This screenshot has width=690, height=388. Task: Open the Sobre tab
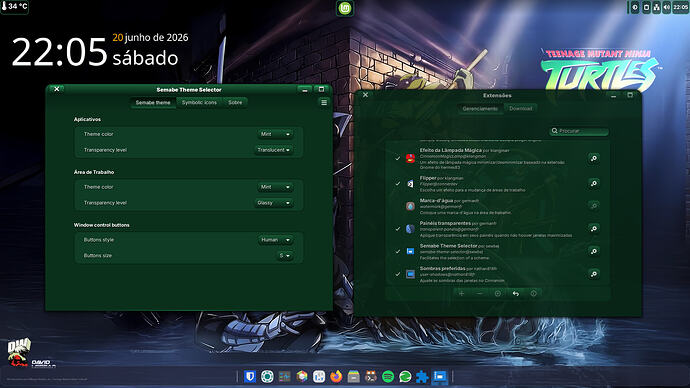[x=235, y=102]
